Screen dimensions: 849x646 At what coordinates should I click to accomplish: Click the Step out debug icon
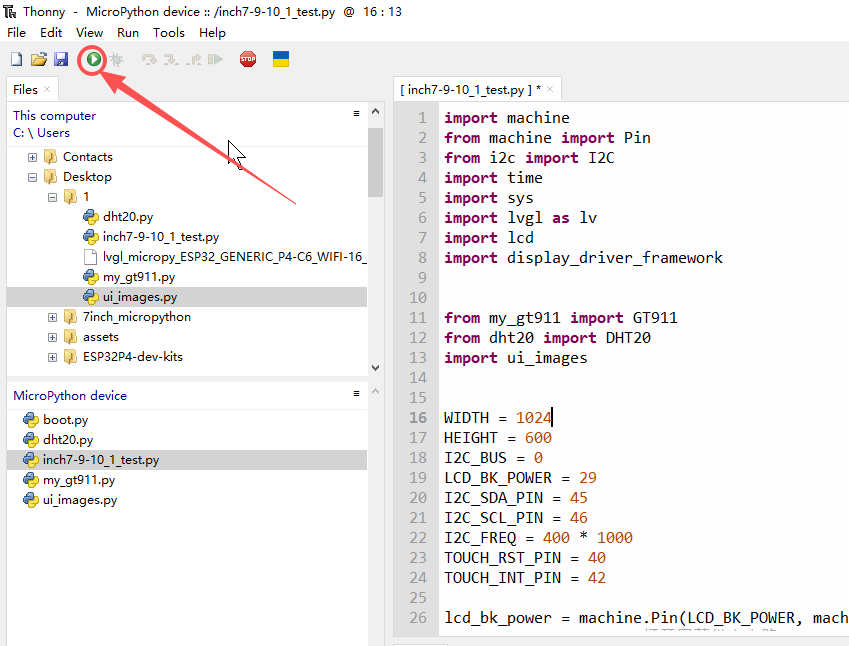point(194,59)
